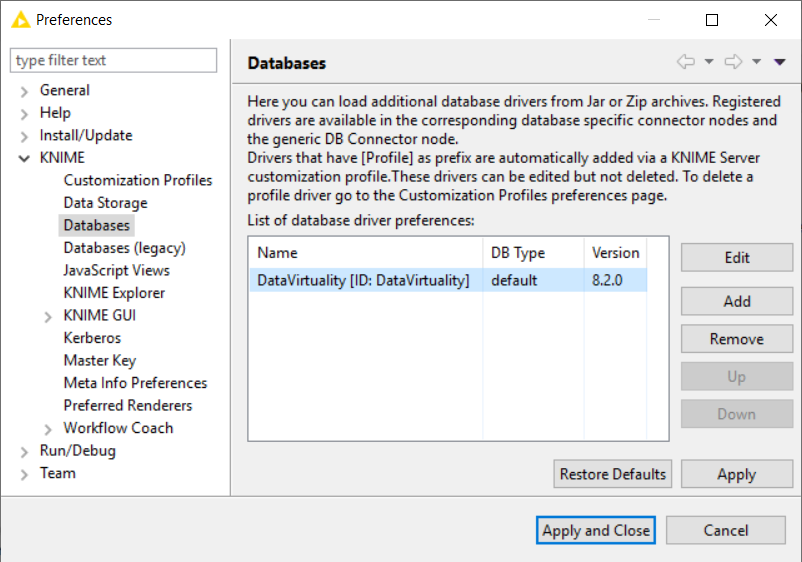Select the Team tree item label
The image size is (802, 562).
58,473
